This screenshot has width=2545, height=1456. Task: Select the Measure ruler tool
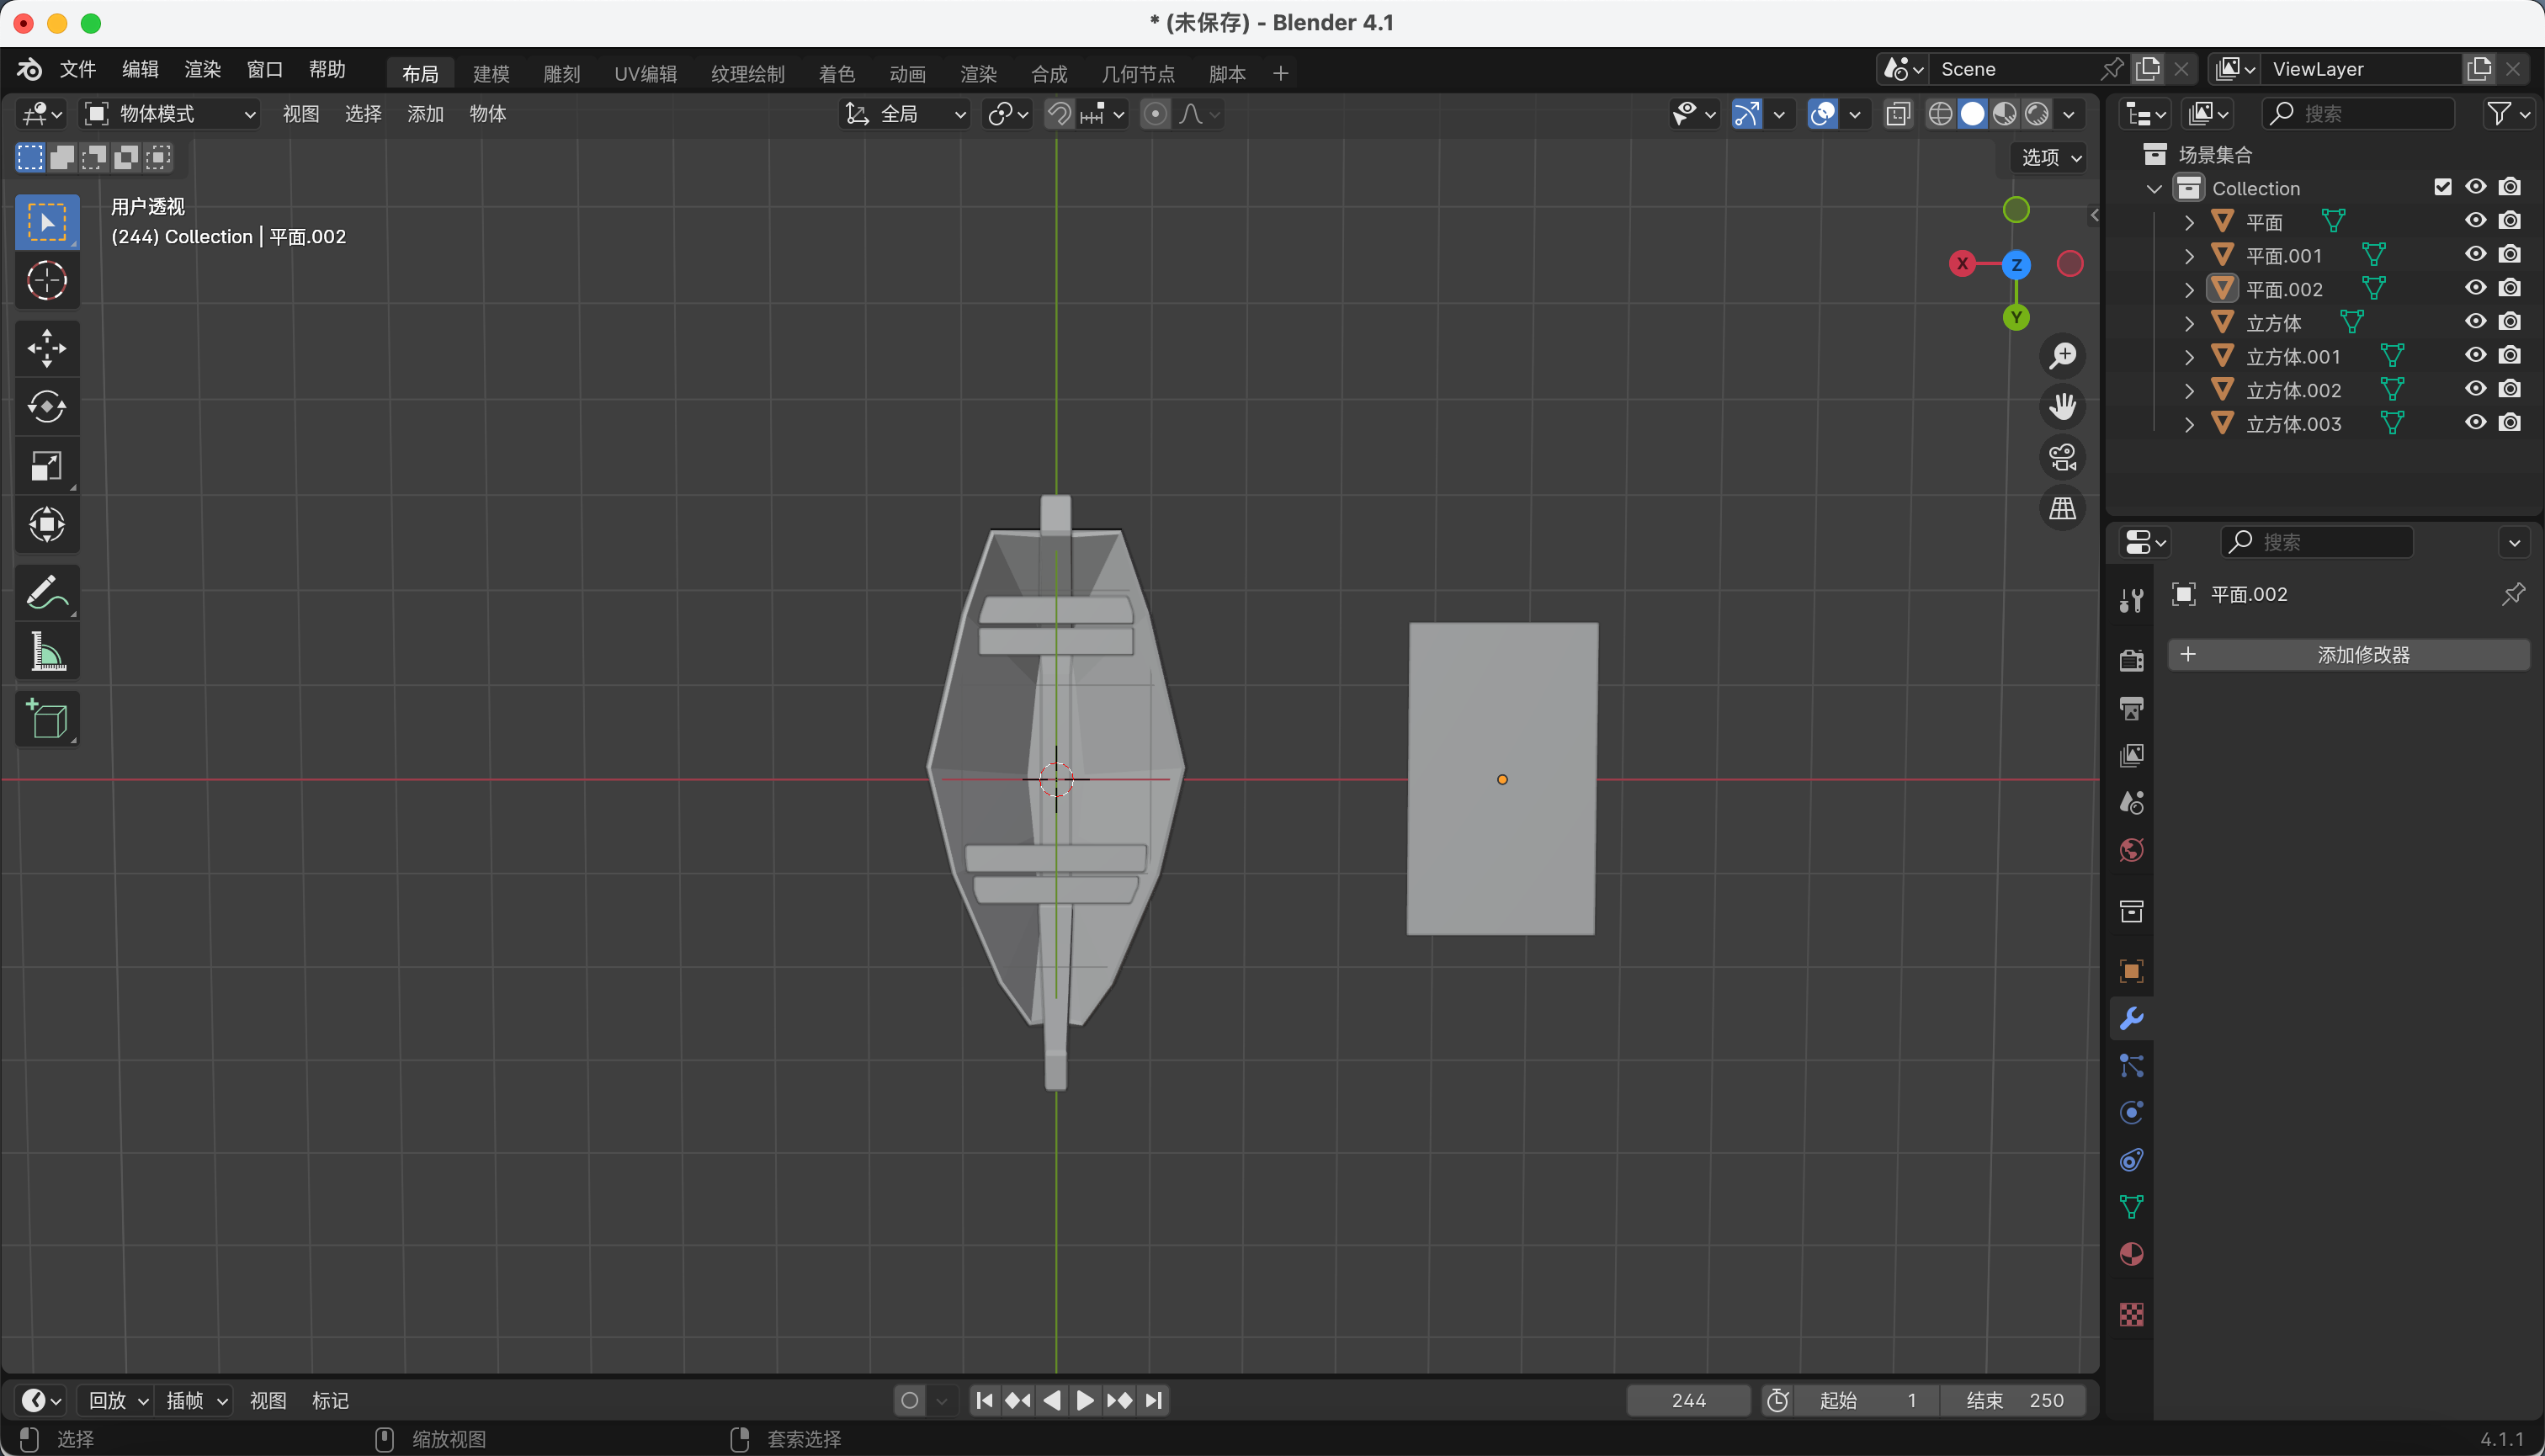click(x=46, y=652)
